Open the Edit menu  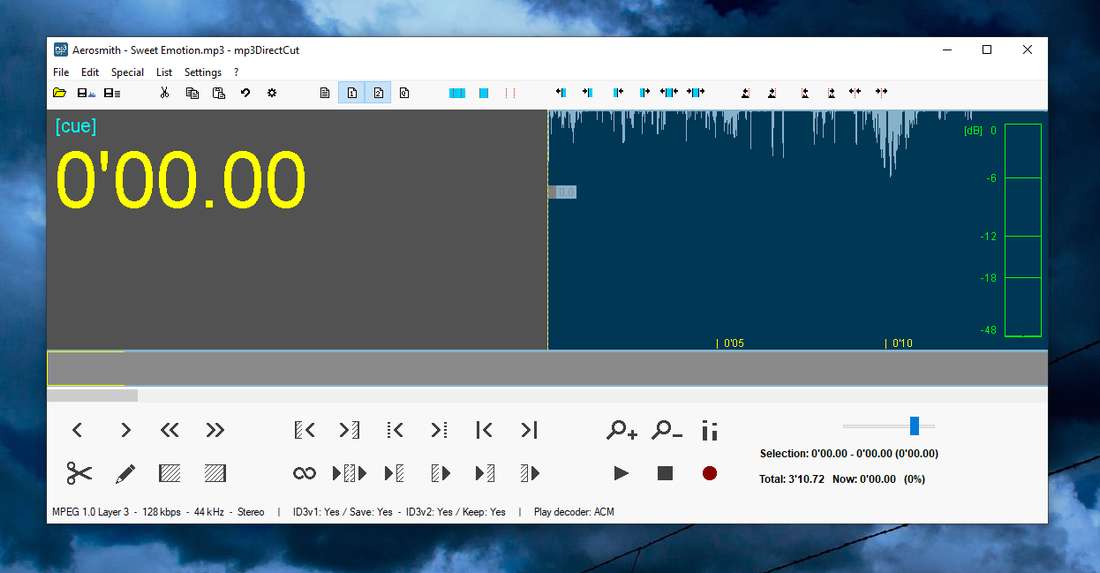pyautogui.click(x=90, y=72)
